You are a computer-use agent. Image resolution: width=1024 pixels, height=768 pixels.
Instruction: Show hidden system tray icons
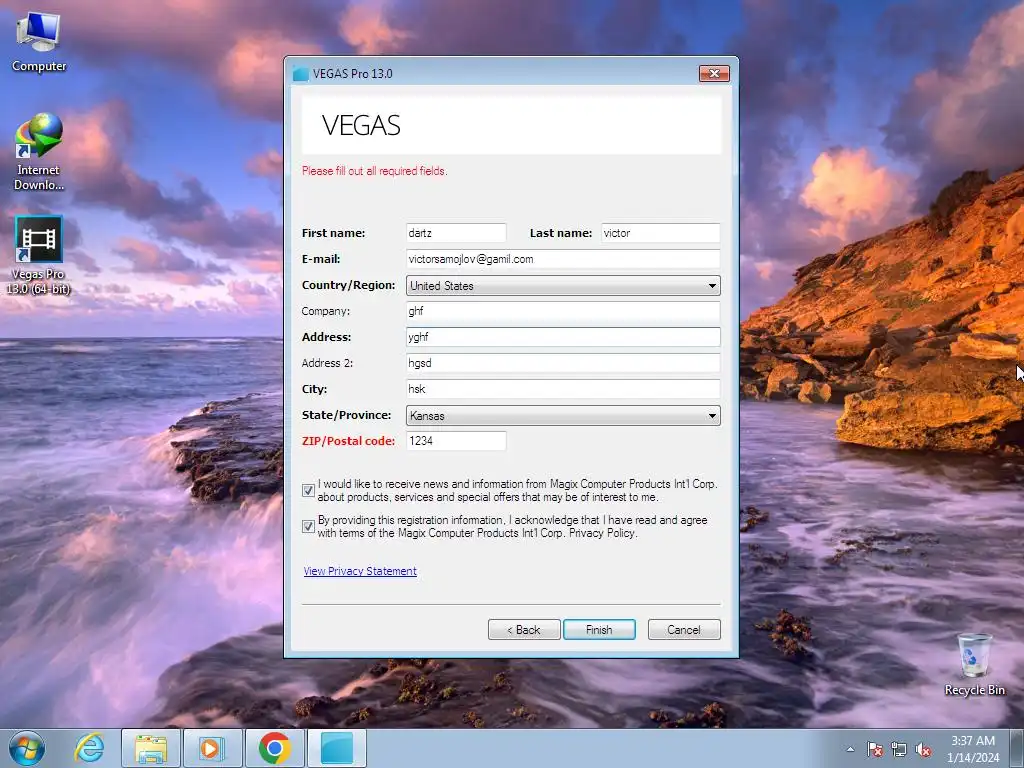pos(850,749)
